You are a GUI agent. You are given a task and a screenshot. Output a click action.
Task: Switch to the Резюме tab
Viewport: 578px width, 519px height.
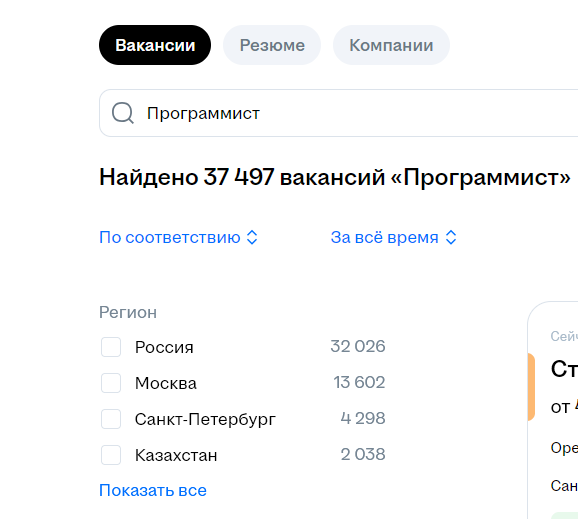pos(272,45)
